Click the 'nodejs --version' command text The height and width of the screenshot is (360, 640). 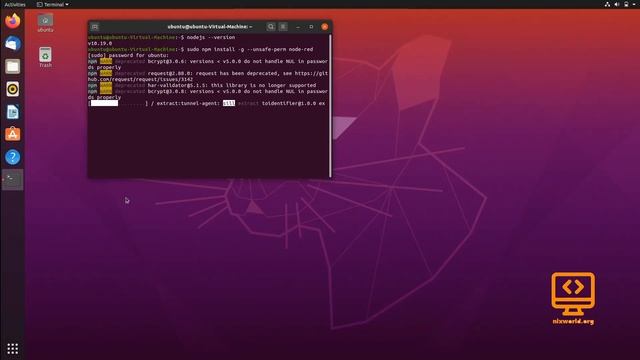pyautogui.click(x=211, y=37)
